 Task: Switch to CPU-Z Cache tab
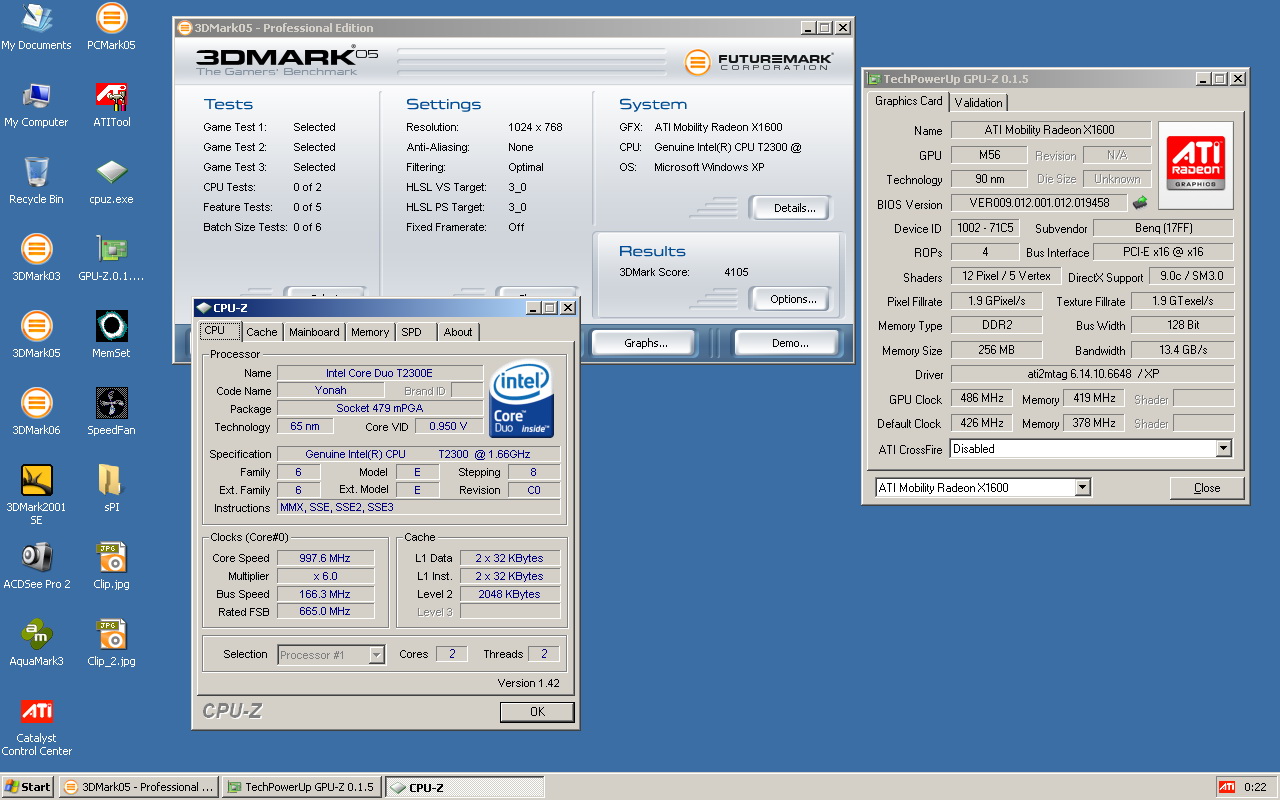tap(262, 332)
